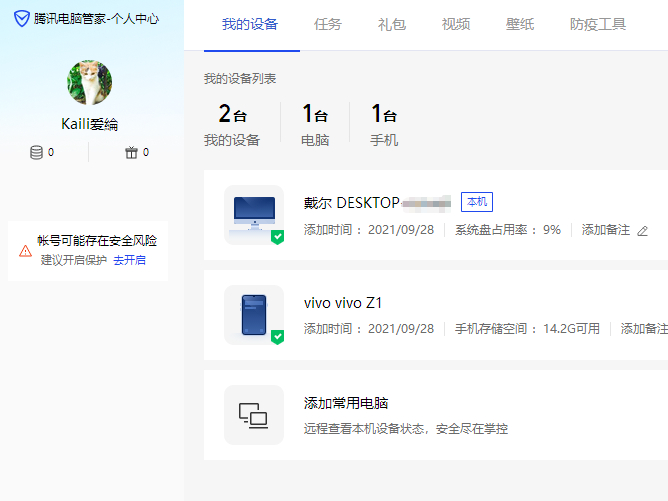Click the 添加时间 on the Dell DESKTOP row
Viewport: 668px width, 501px height.
(x=369, y=230)
